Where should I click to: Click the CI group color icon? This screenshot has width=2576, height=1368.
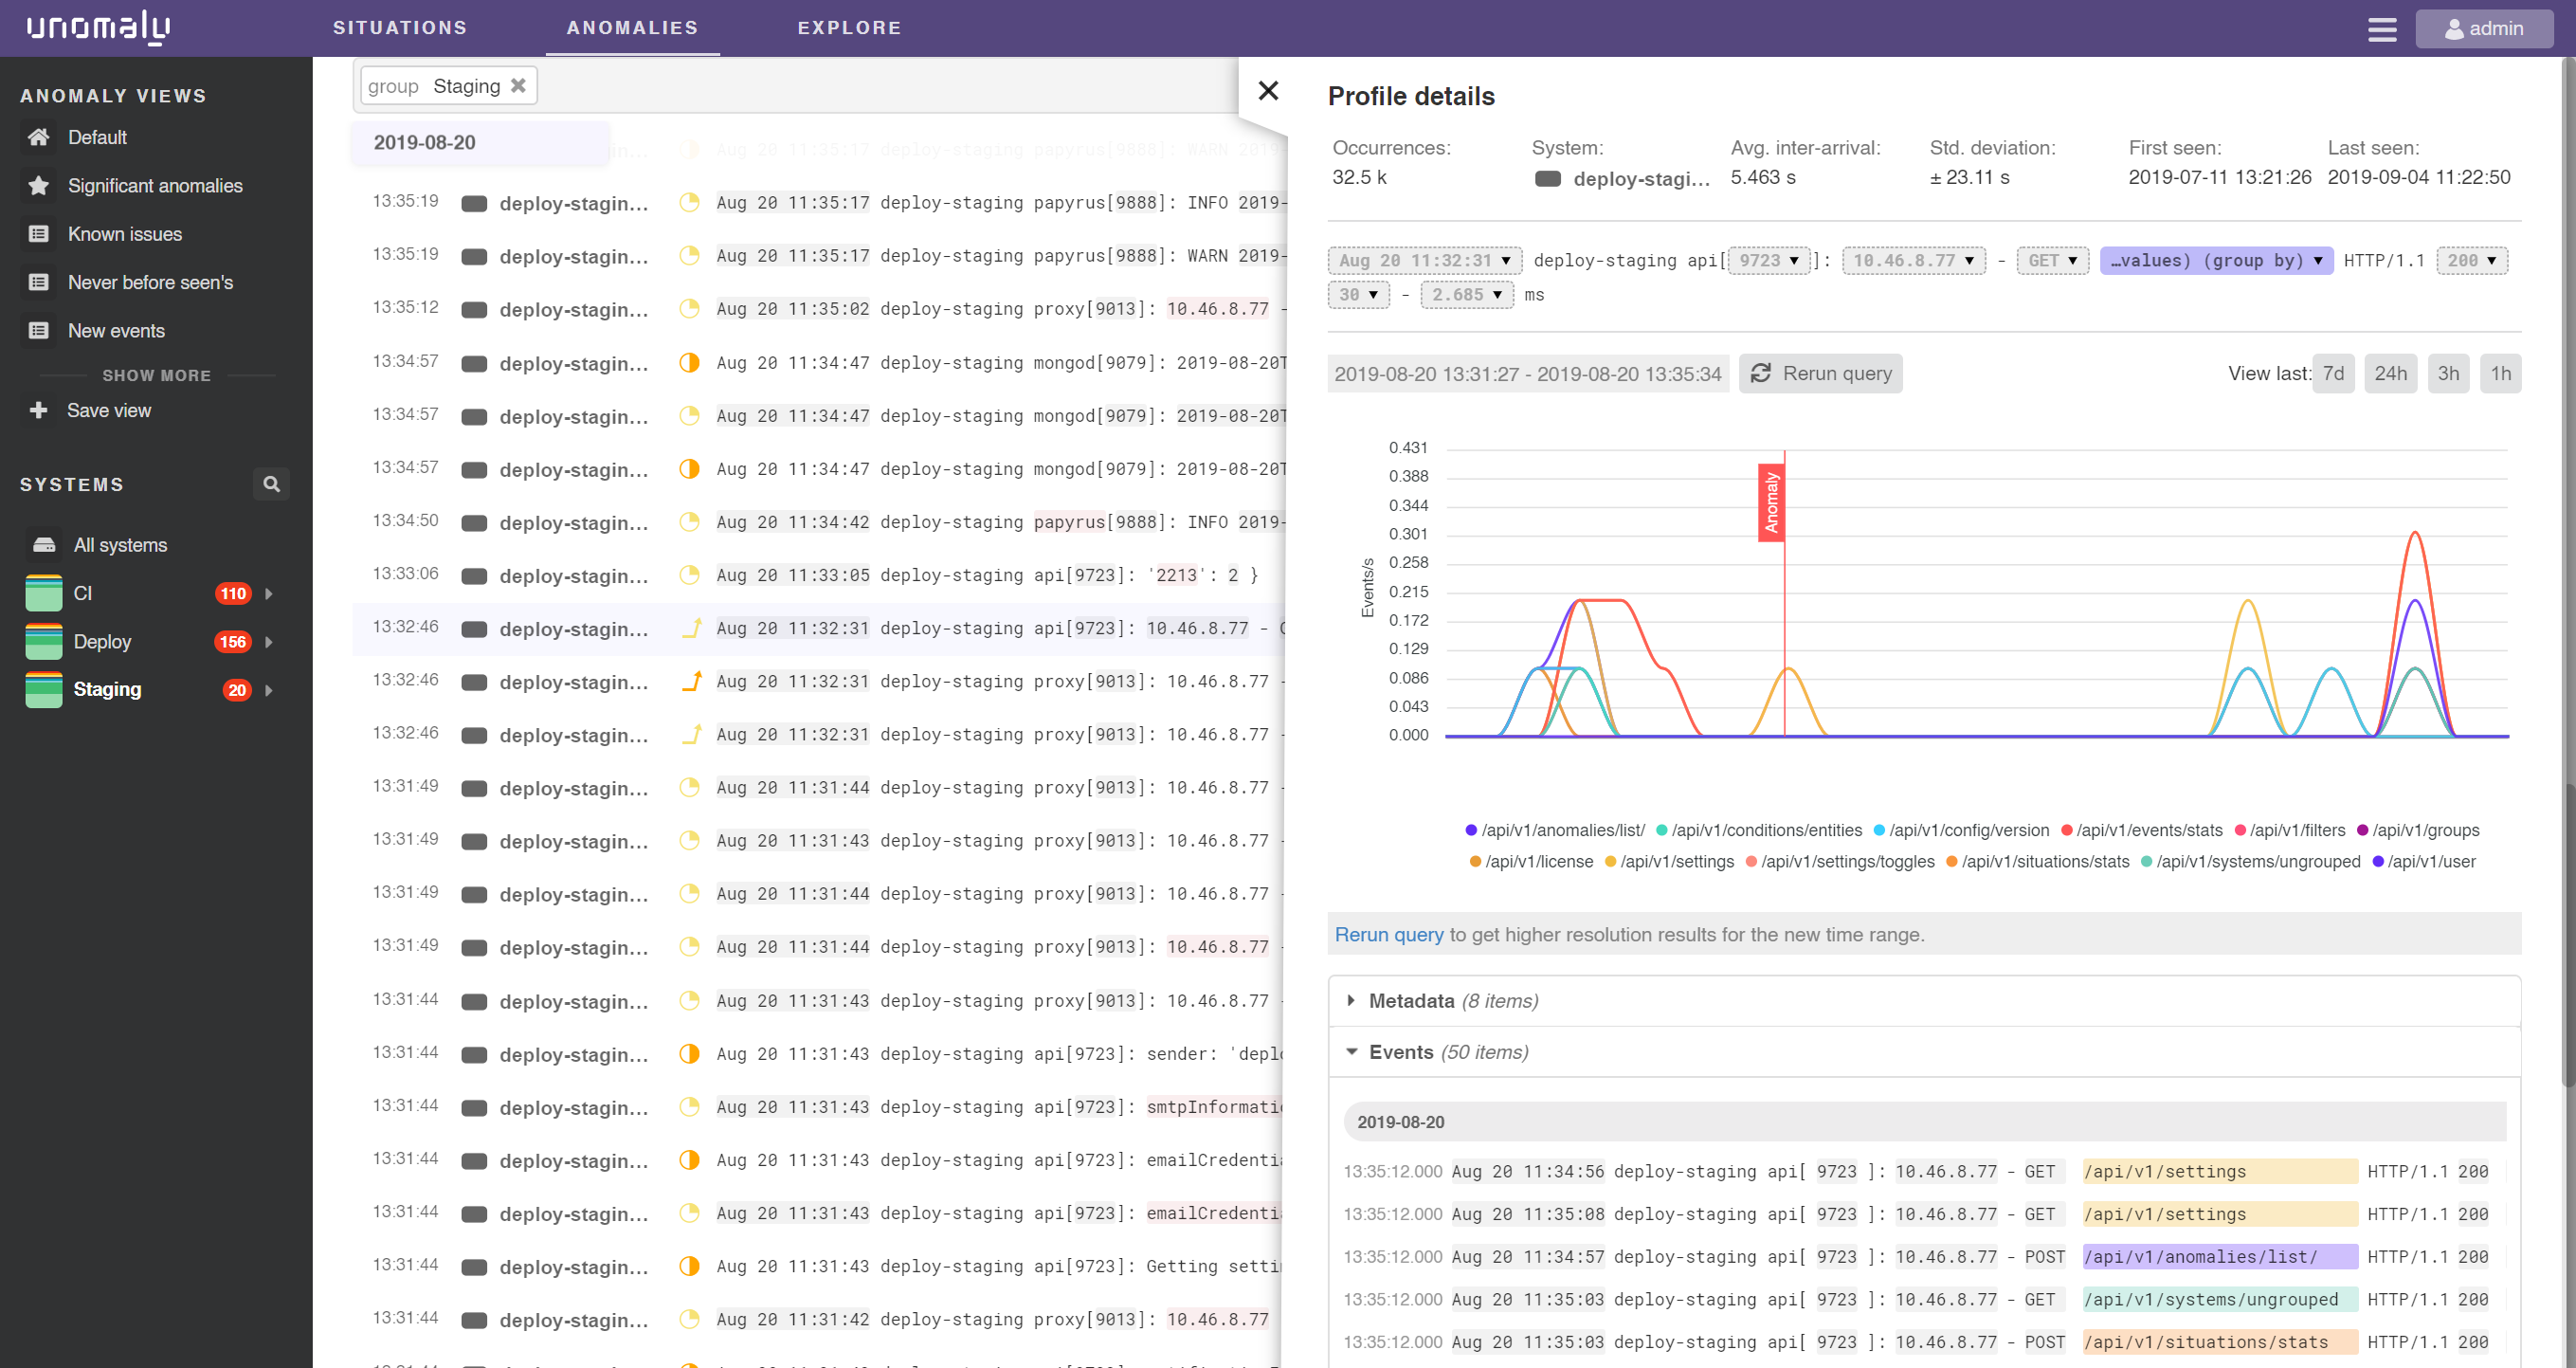pyautogui.click(x=44, y=593)
